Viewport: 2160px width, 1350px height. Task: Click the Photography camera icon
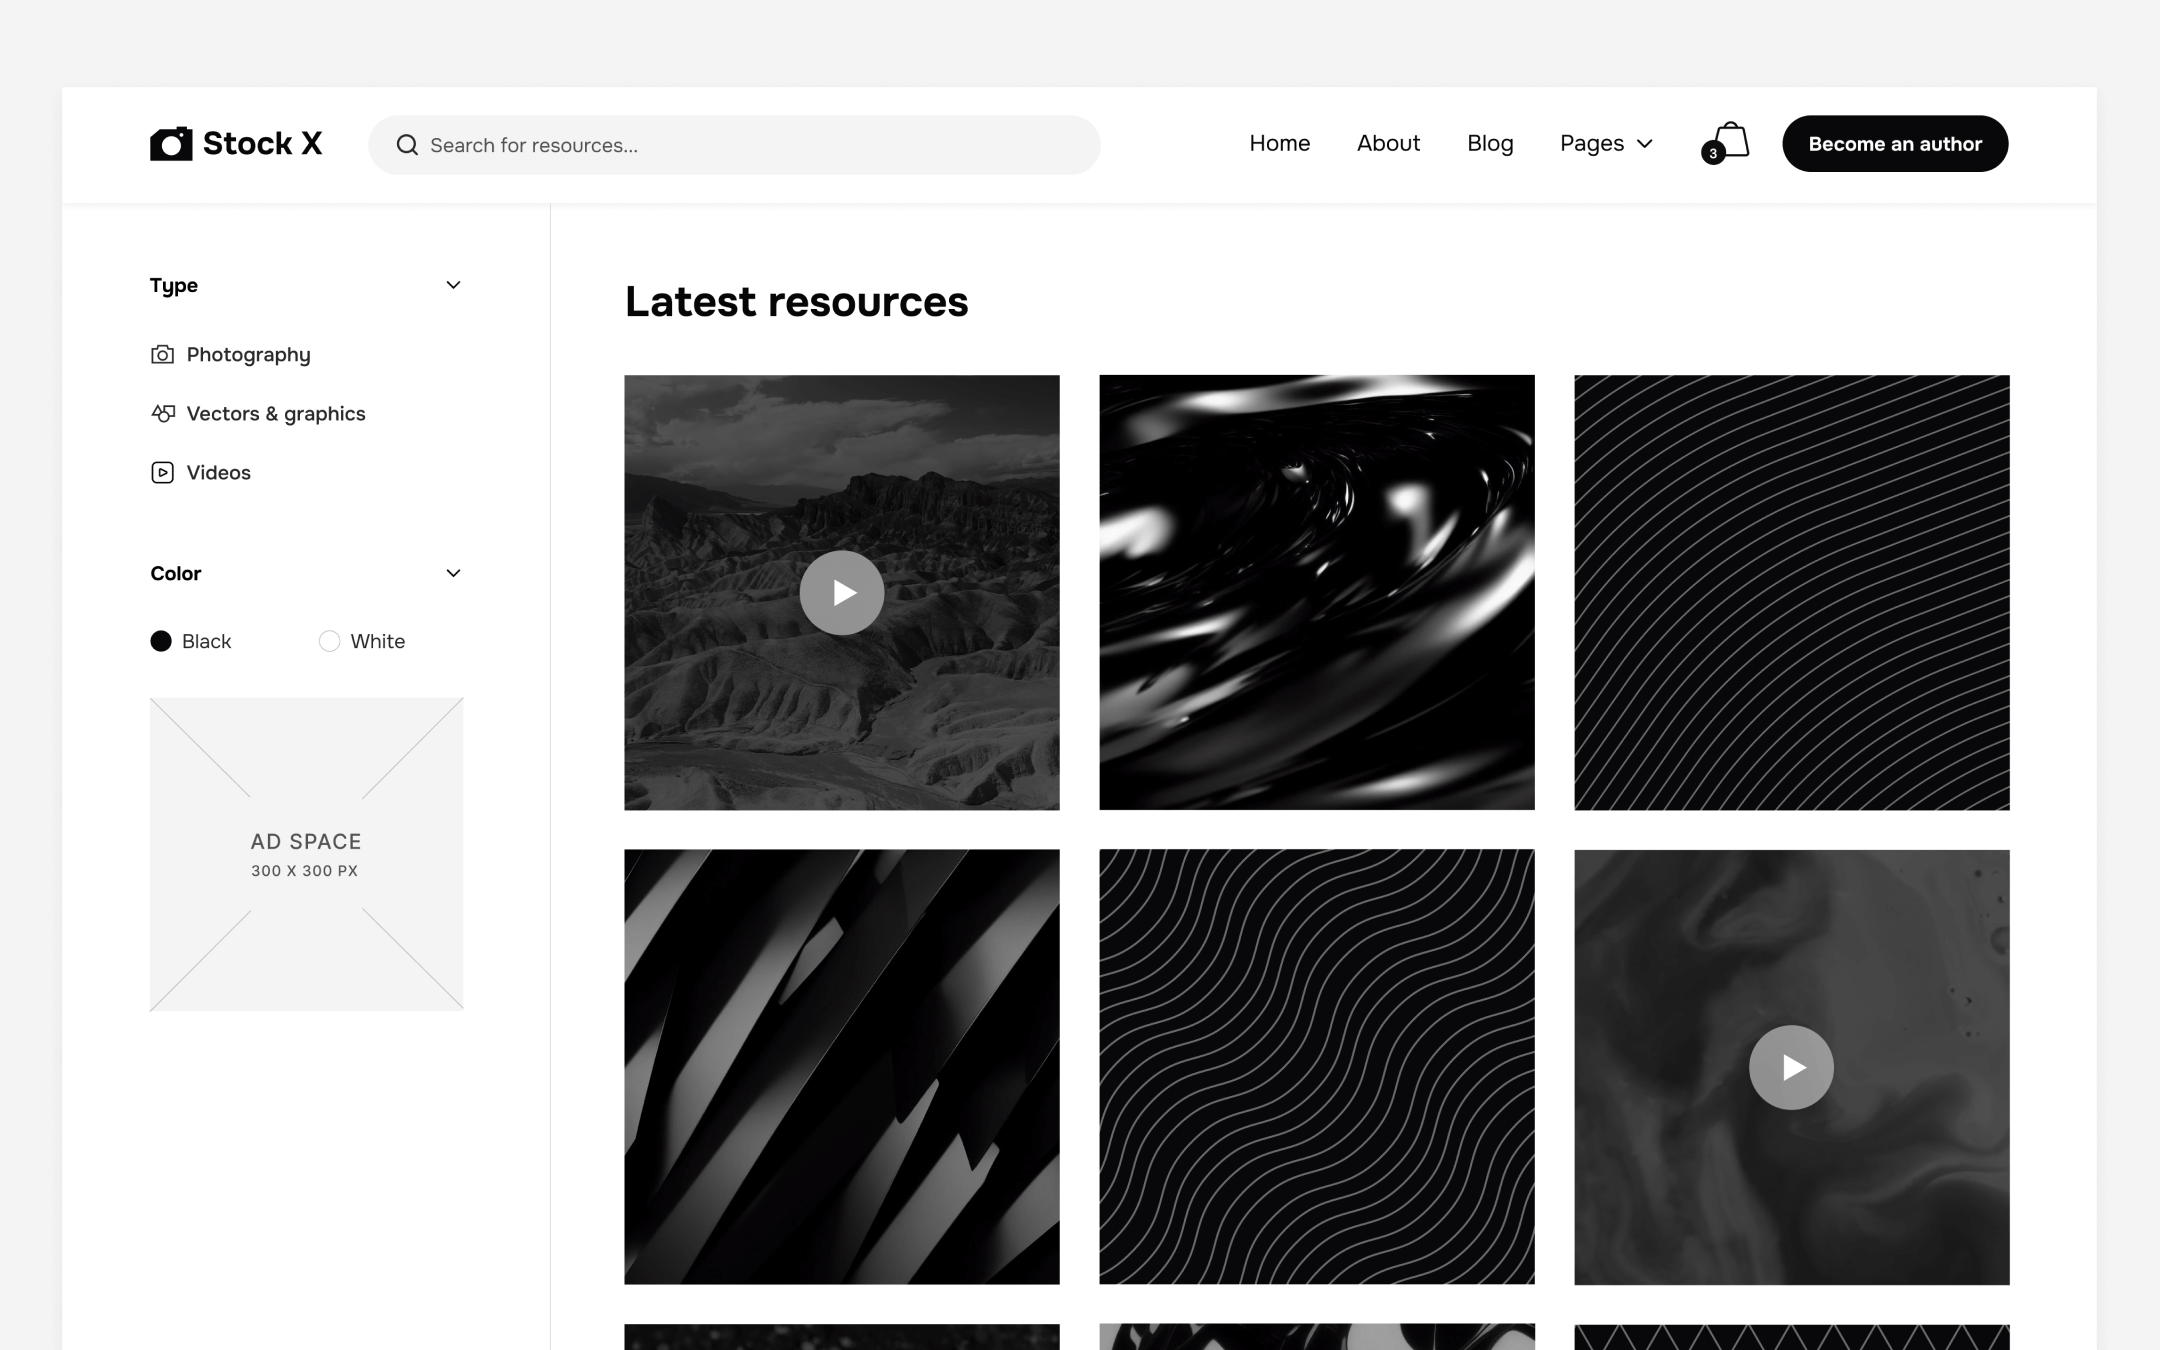[x=162, y=355]
